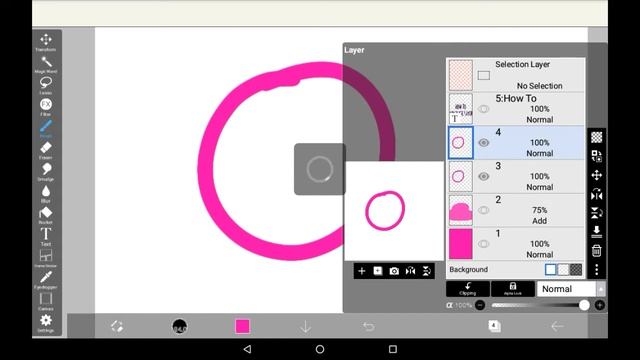Tap Android back navigation button
Image resolution: width=640 pixels, height=360 pixels.
pos(247,349)
